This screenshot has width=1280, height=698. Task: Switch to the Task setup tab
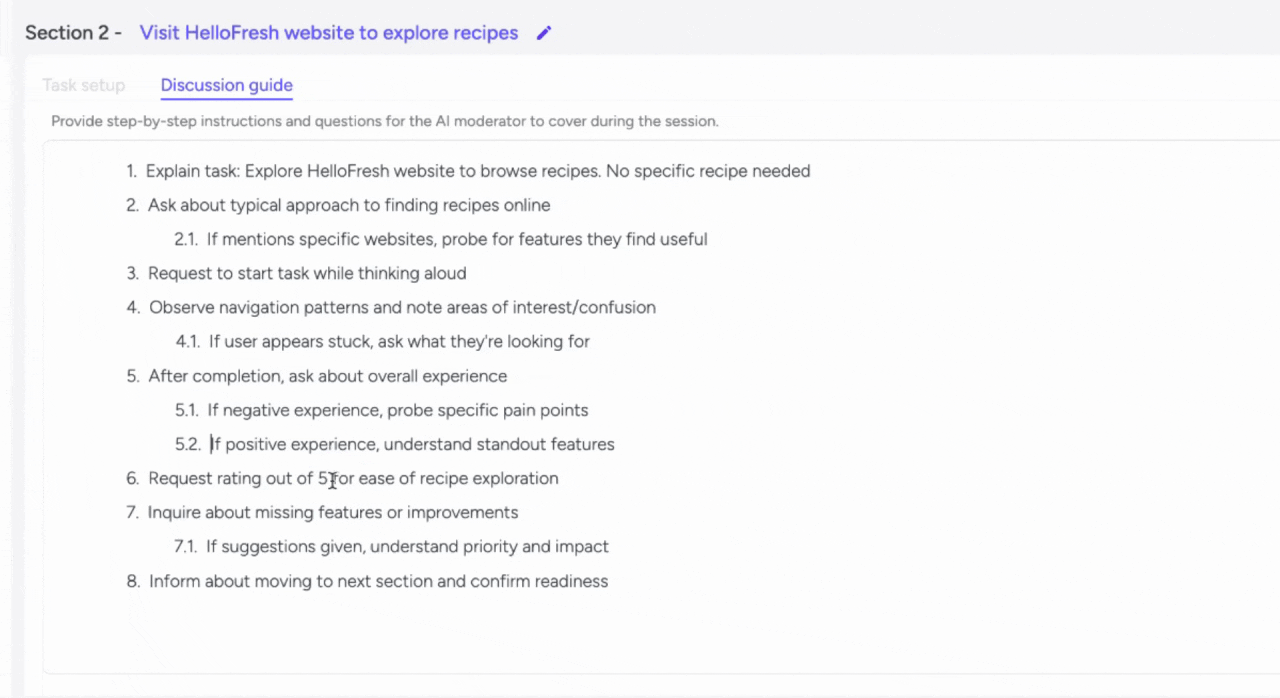coord(84,85)
